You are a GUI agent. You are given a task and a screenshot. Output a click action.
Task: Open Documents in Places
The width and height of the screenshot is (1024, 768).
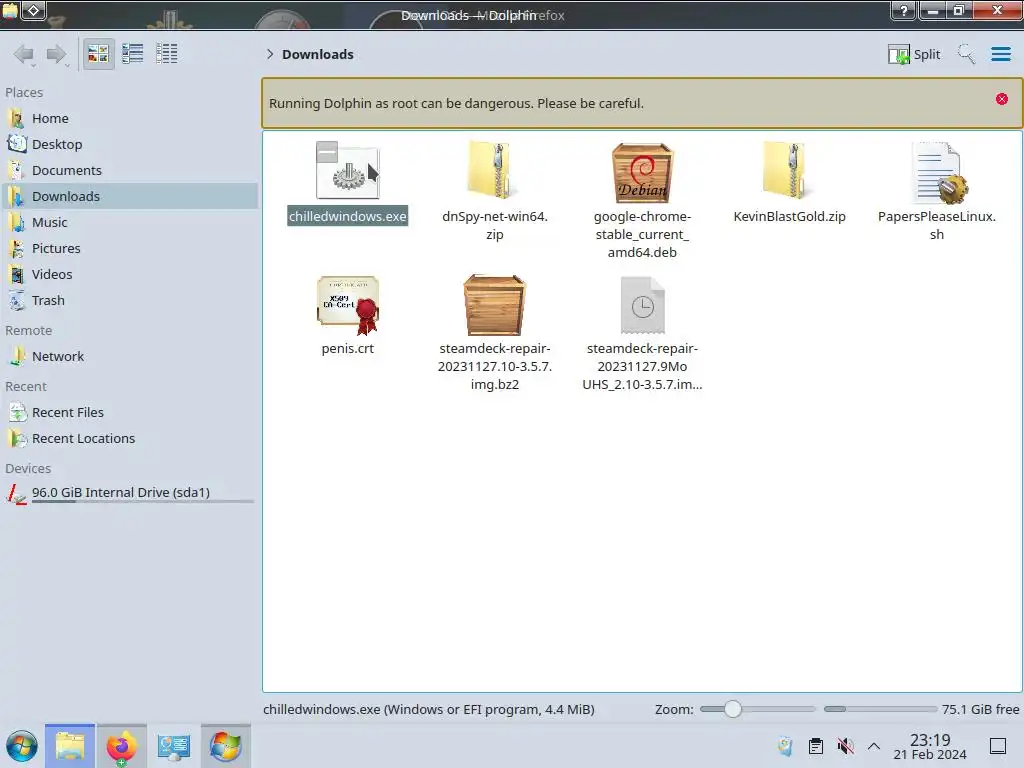(x=131, y=170)
